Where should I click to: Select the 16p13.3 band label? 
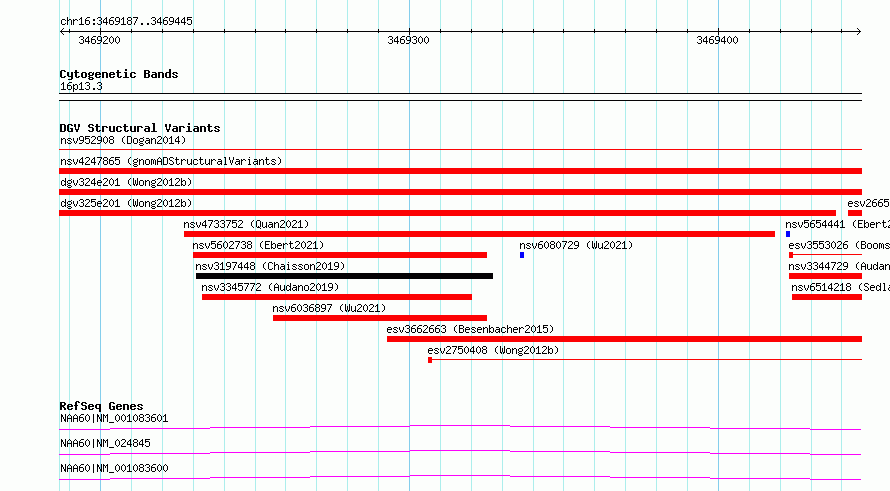point(81,86)
